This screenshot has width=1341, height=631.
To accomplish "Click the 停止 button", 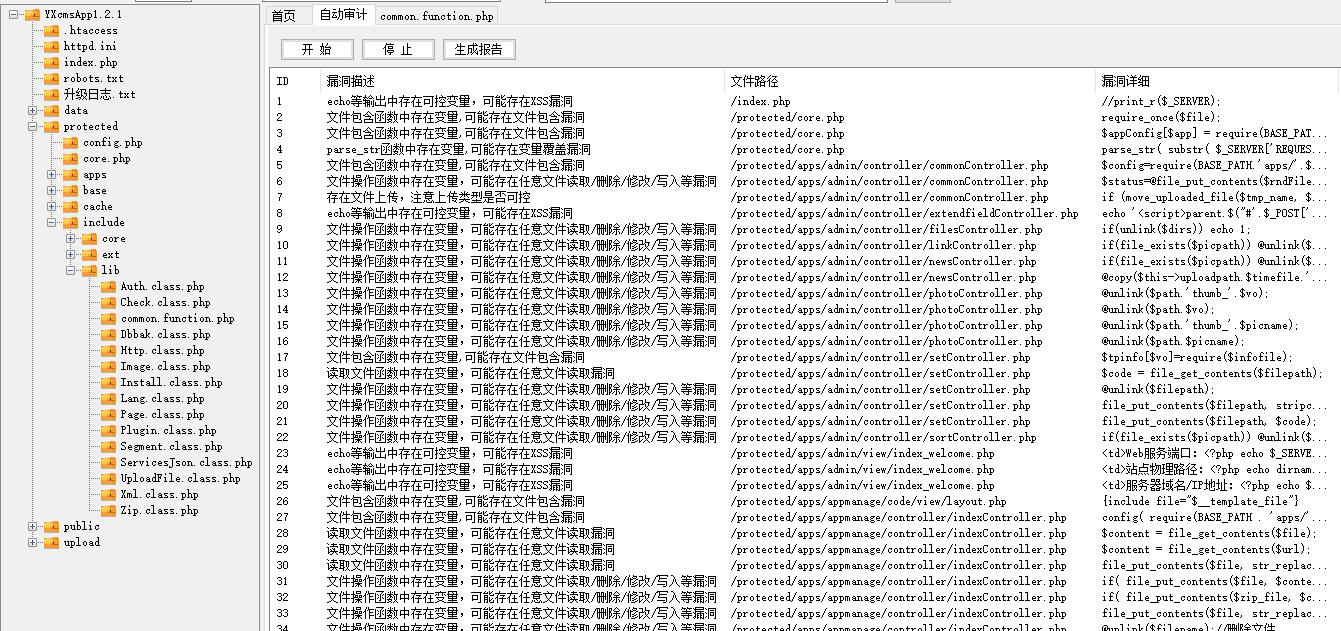I will point(397,49).
